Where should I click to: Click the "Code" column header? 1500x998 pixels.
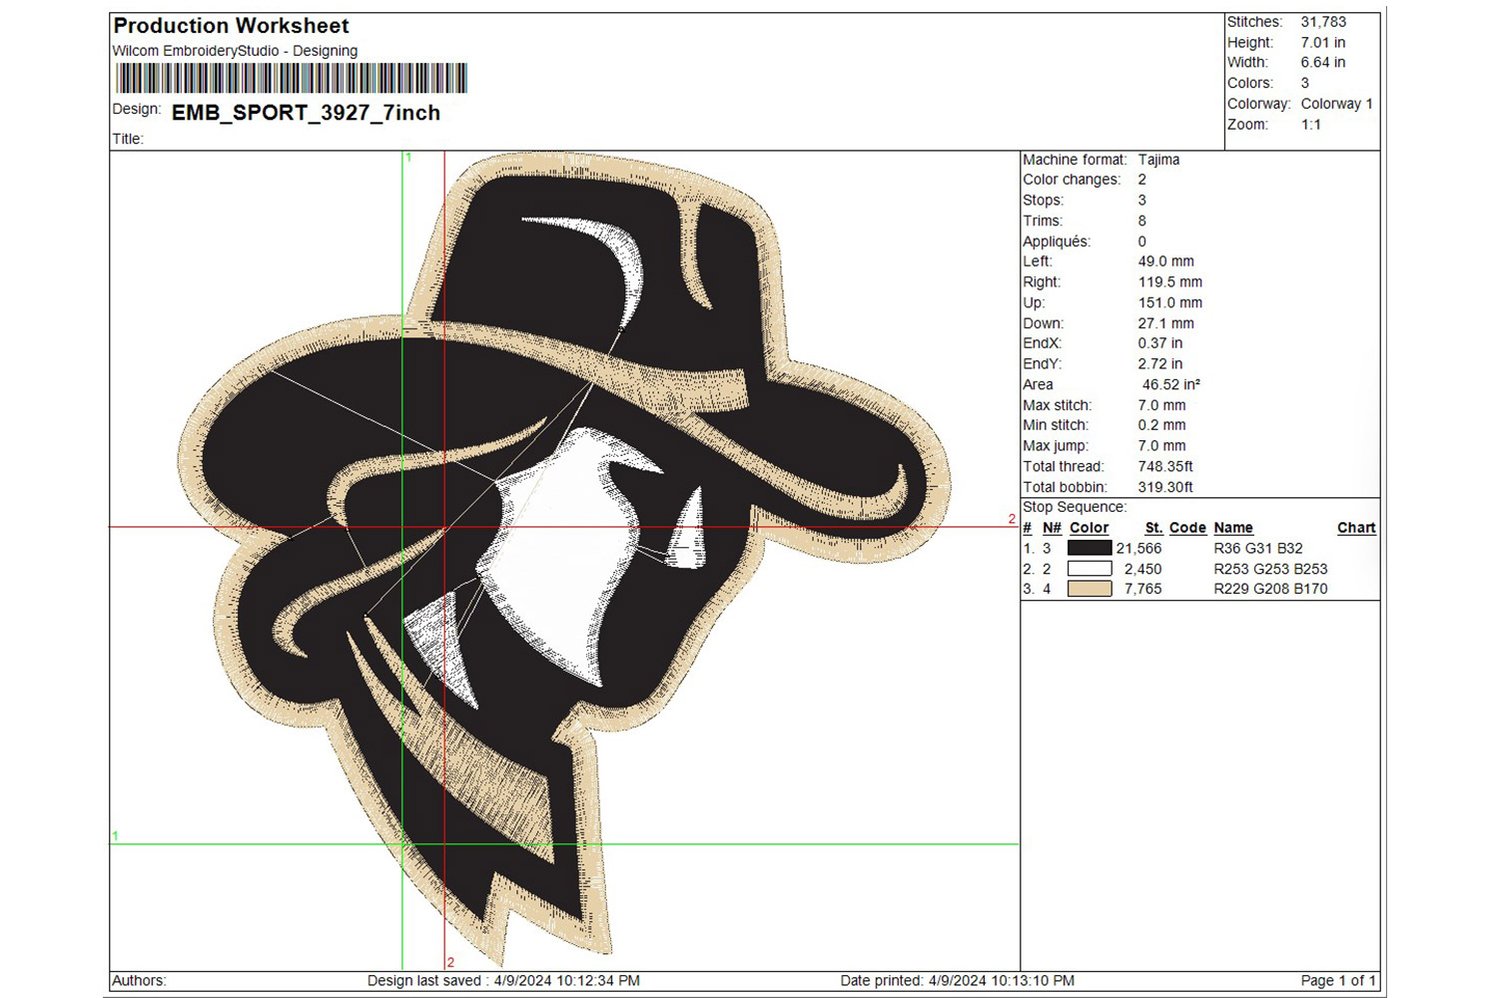(x=1188, y=528)
